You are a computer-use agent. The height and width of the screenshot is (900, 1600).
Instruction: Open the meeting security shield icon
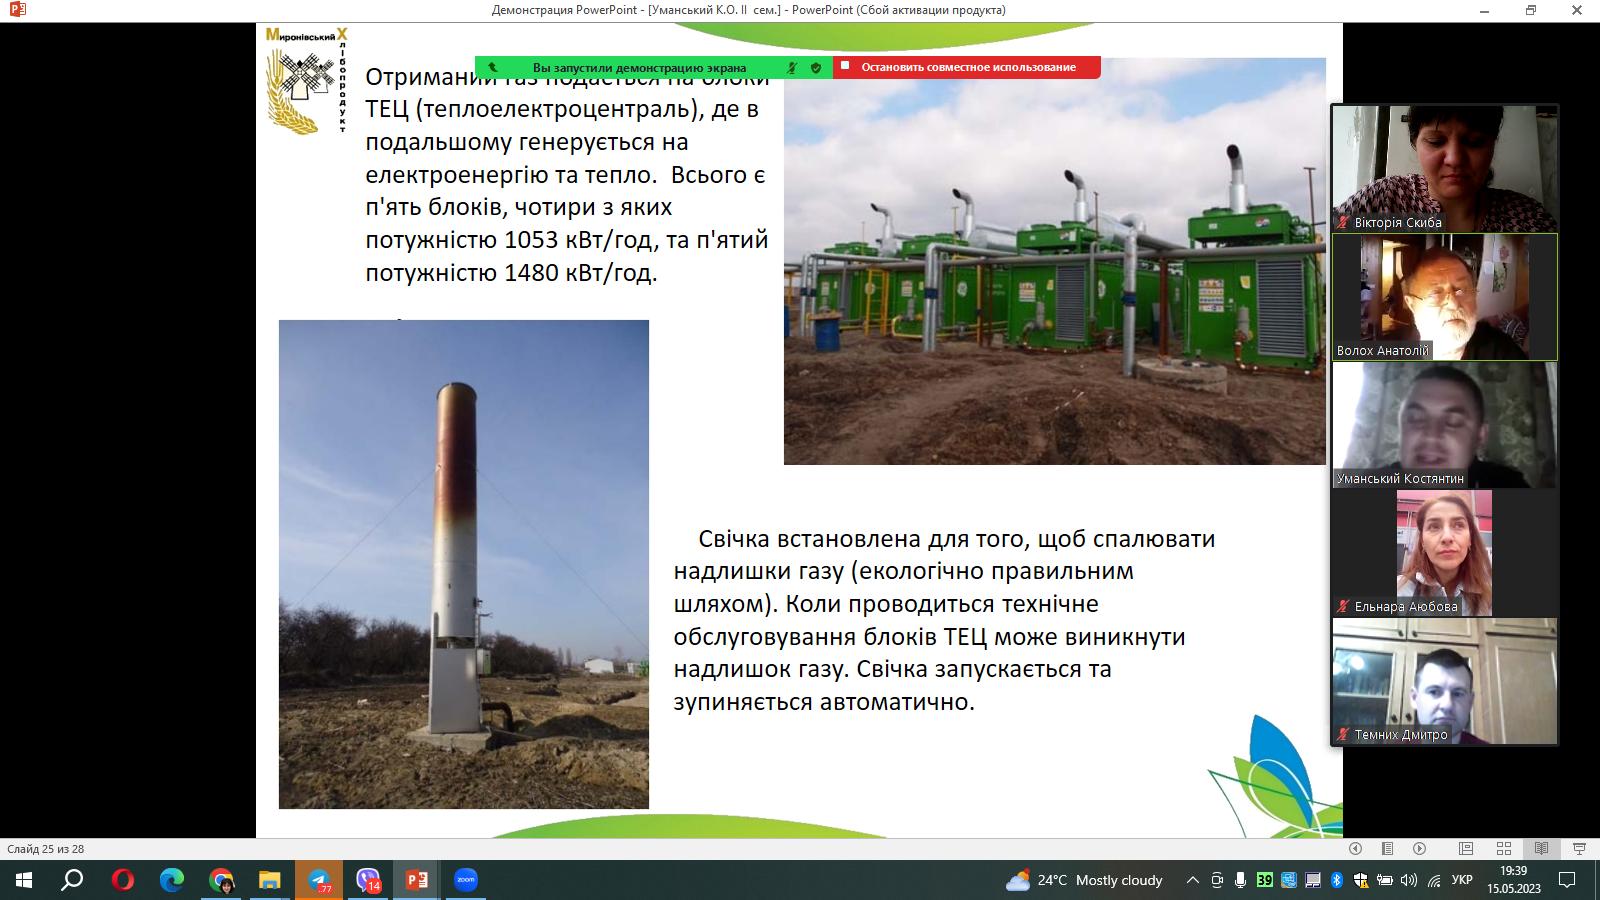point(814,68)
